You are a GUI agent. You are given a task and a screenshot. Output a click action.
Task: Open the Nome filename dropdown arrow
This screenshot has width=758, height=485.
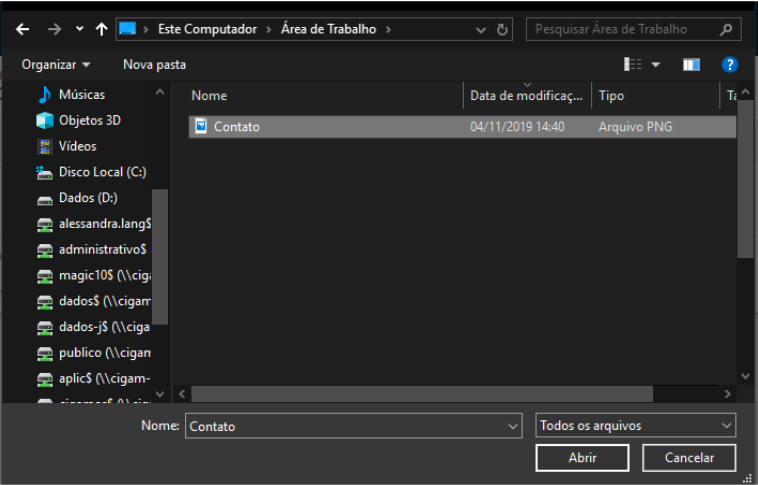[512, 426]
